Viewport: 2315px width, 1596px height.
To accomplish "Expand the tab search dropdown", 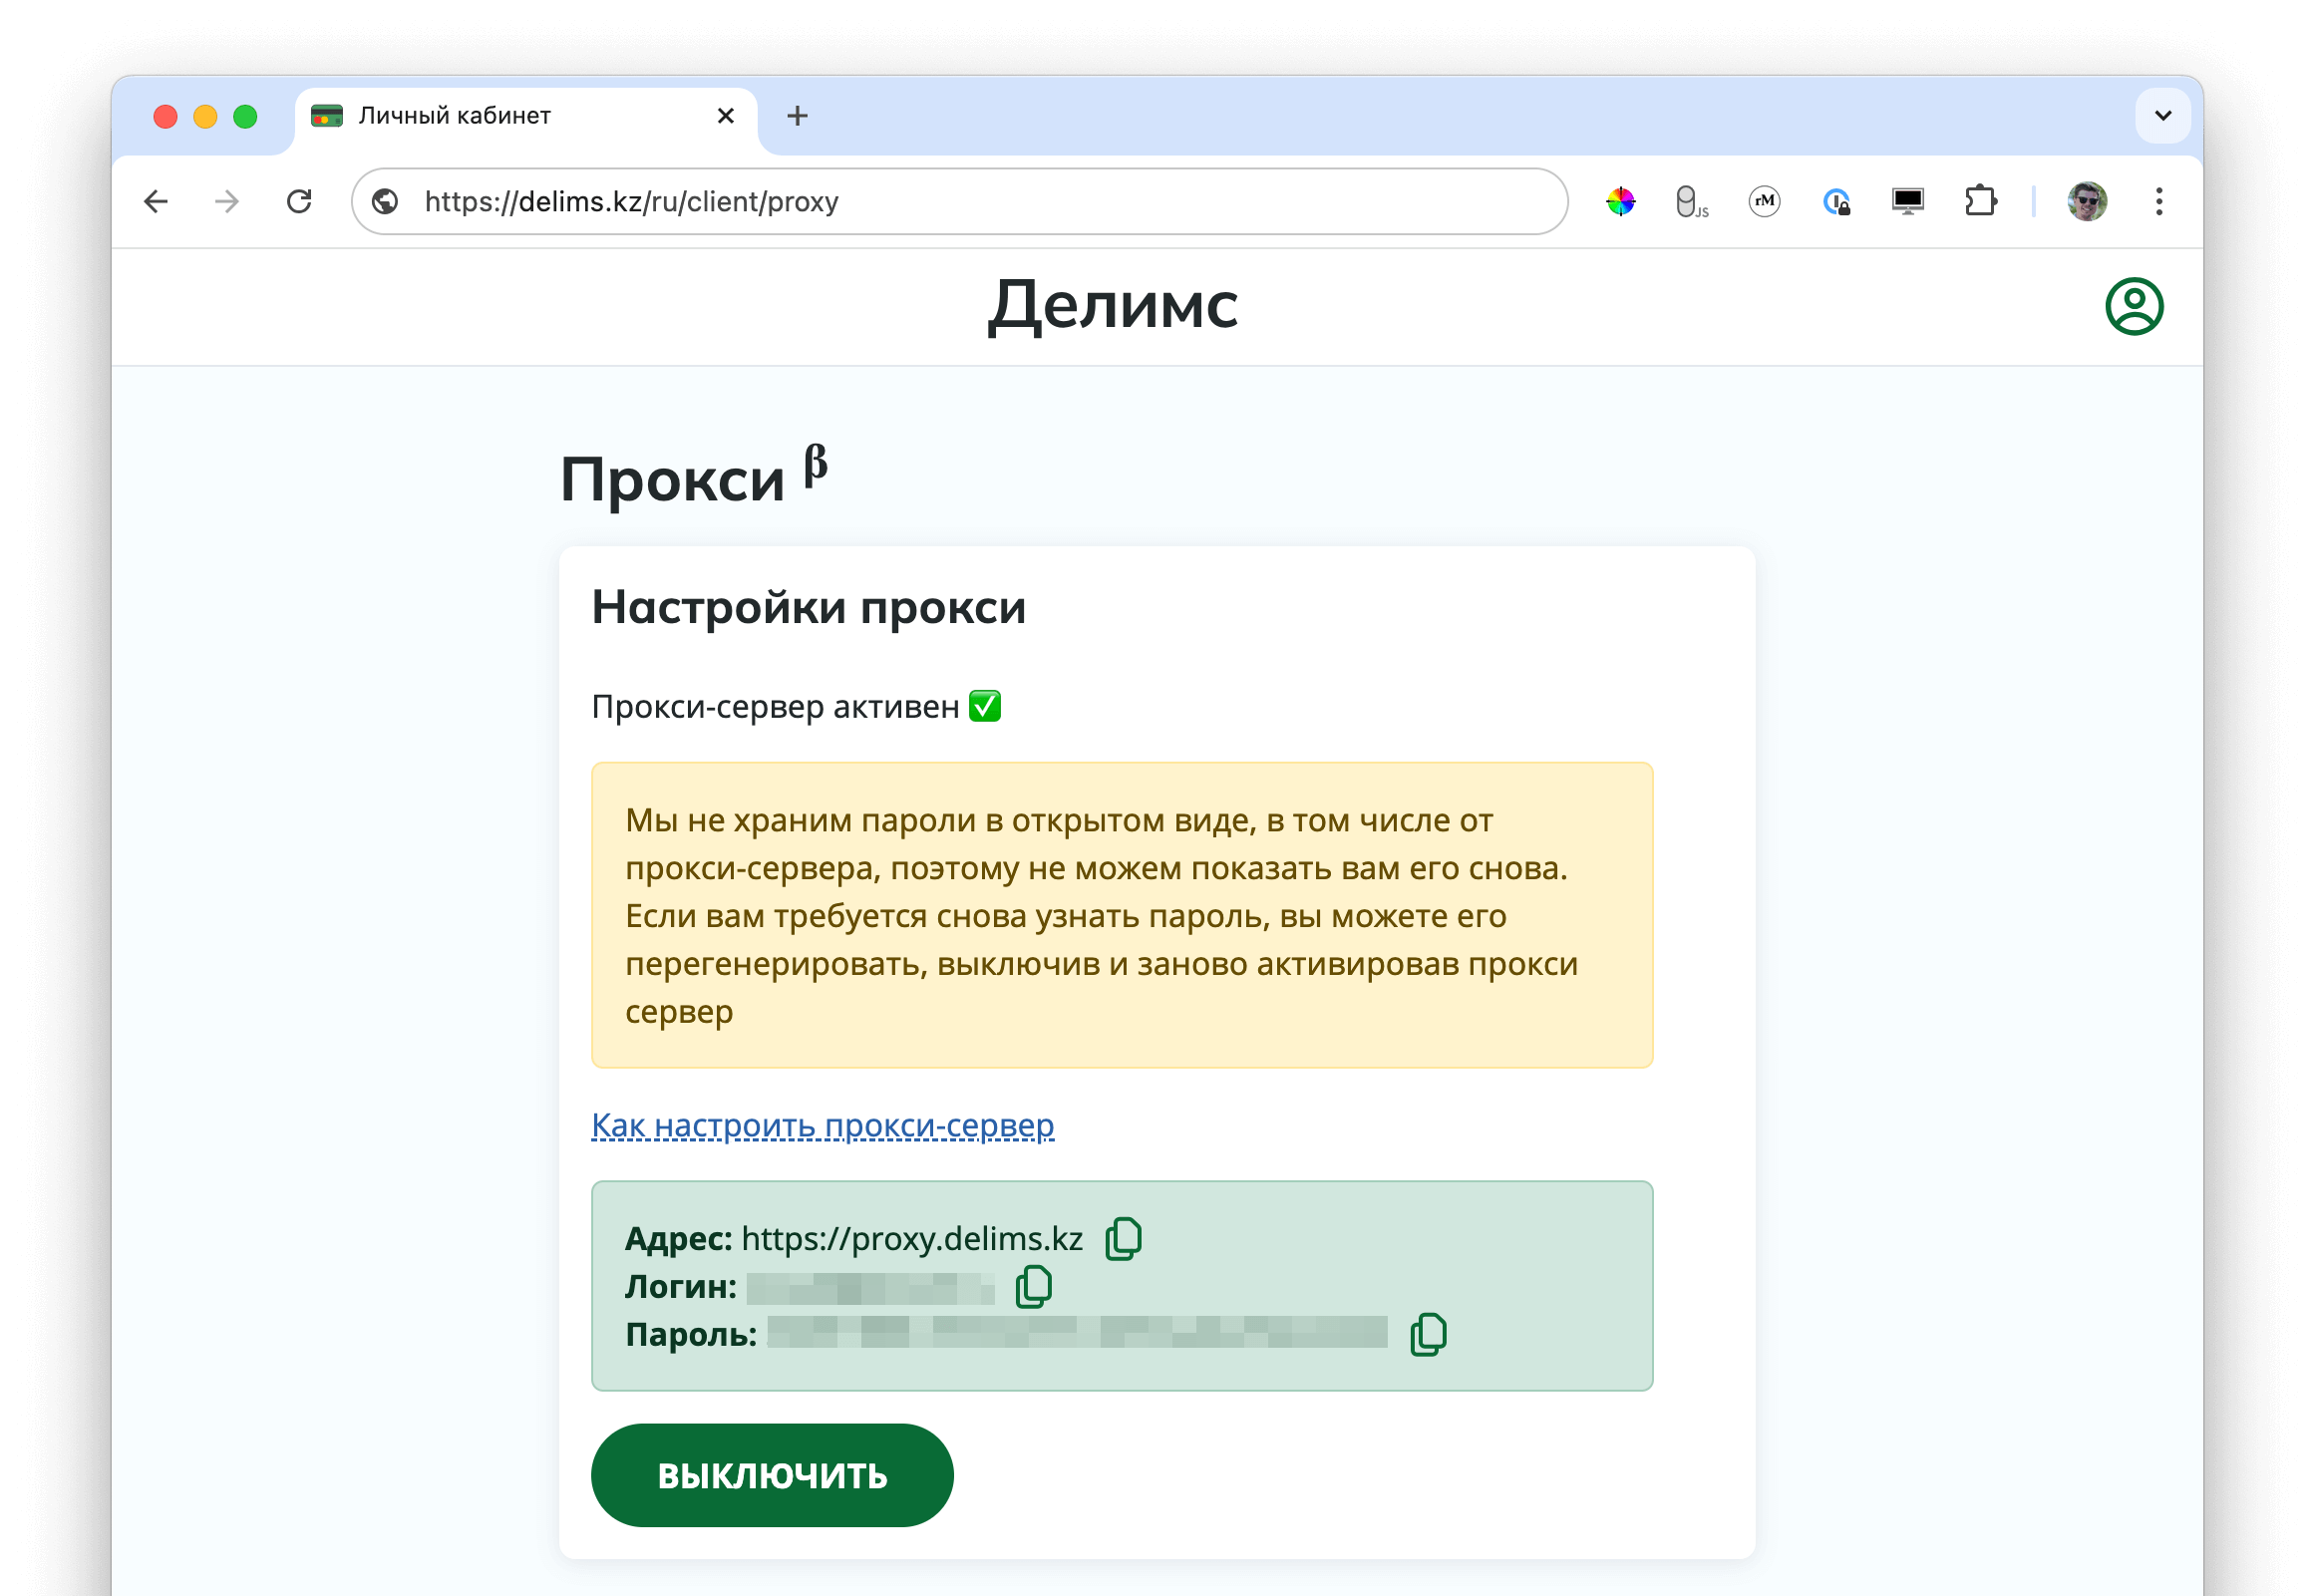I will tap(2163, 116).
